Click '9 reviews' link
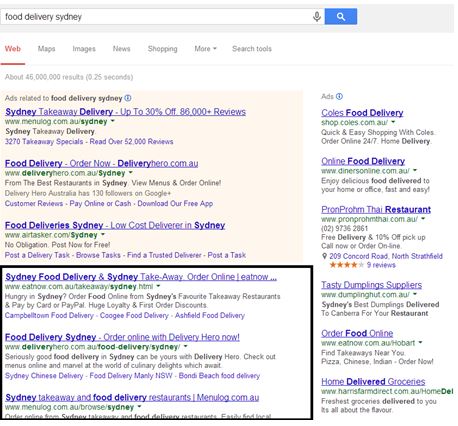This screenshot has width=458, height=426. pyautogui.click(x=381, y=265)
